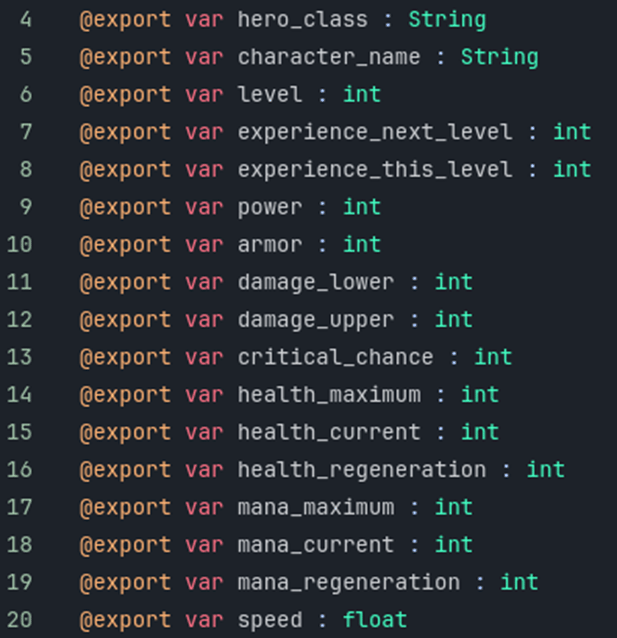The image size is (617, 638).
Task: Click the damage_lower variable
Action: pyautogui.click(x=316, y=282)
